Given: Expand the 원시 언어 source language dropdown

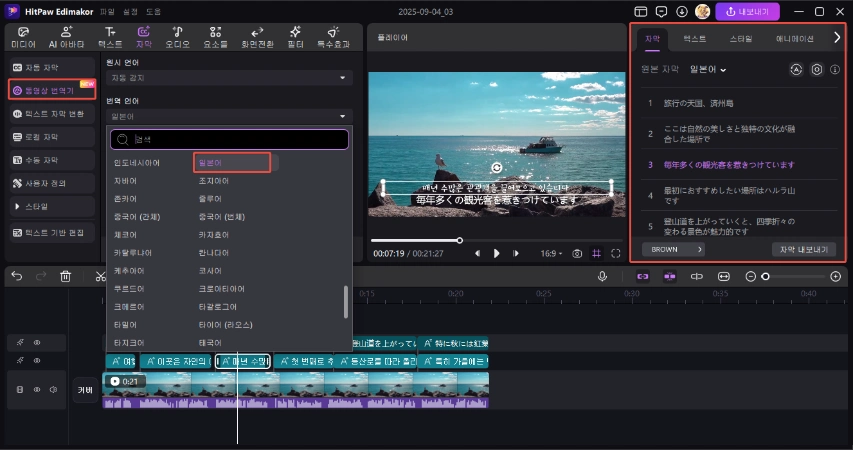Looking at the screenshot, I should 230,77.
